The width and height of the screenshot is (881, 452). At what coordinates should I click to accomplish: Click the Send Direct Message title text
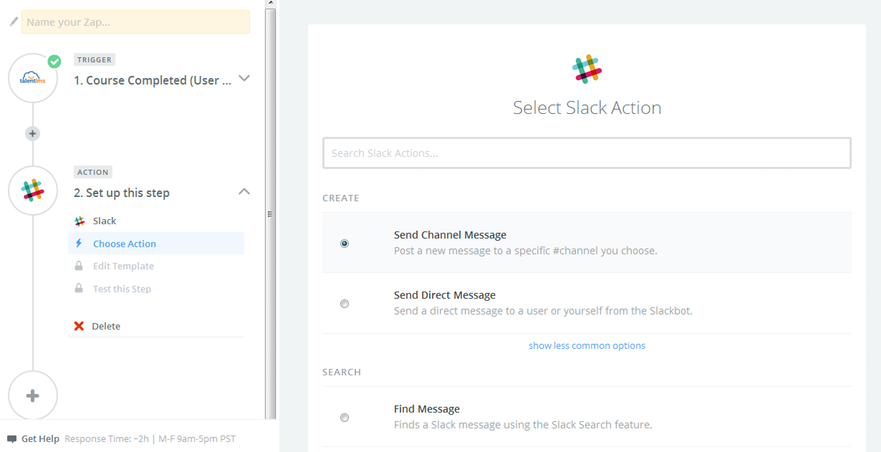click(x=444, y=295)
